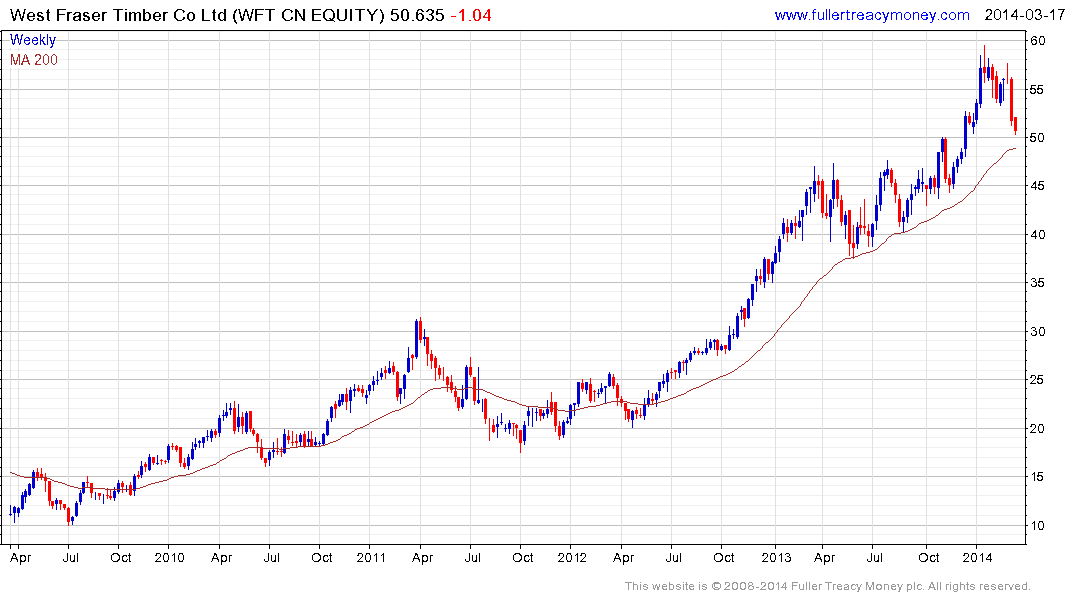This screenshot has width=1075, height=600.
Task: Click the 'Weekly' label
Action: [x=33, y=40]
